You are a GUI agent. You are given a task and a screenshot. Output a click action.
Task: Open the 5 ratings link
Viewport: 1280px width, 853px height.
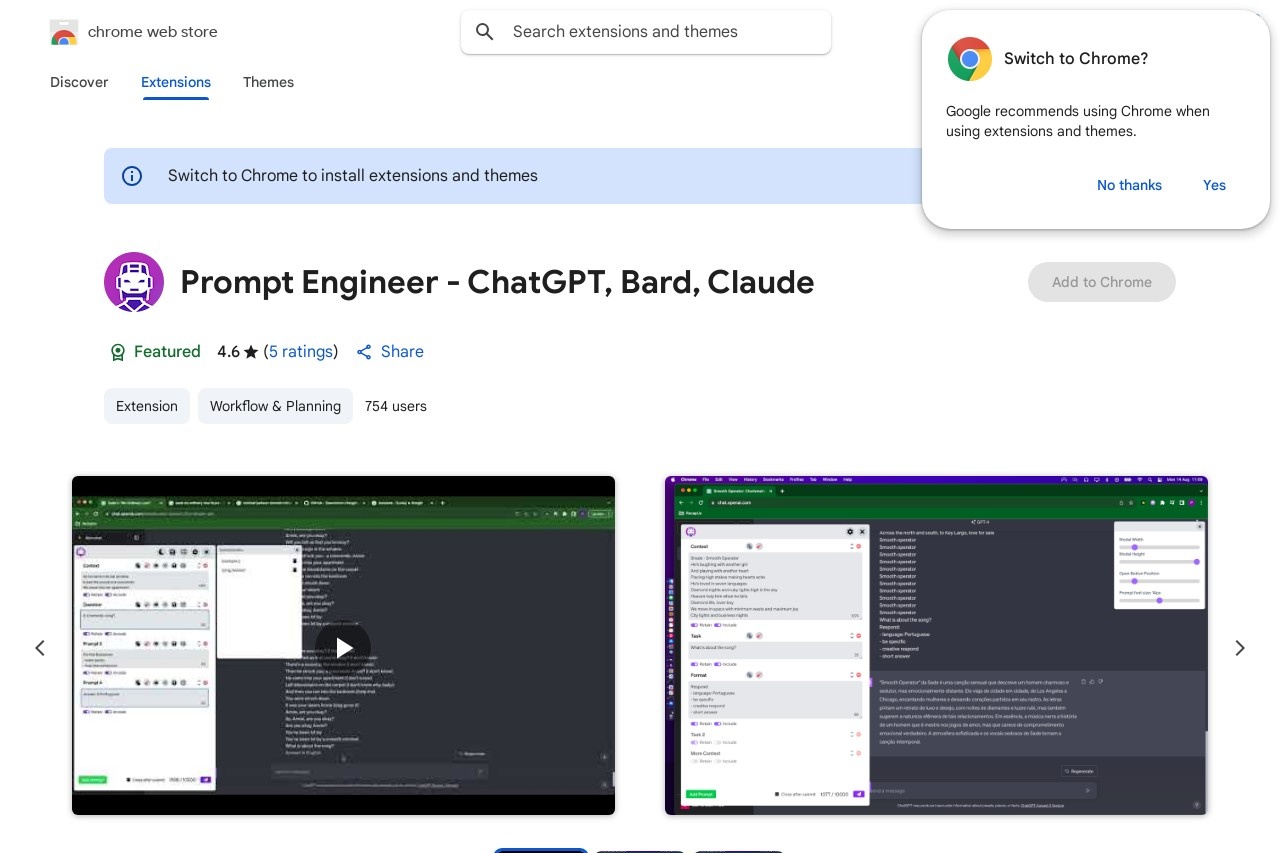pyautogui.click(x=301, y=352)
